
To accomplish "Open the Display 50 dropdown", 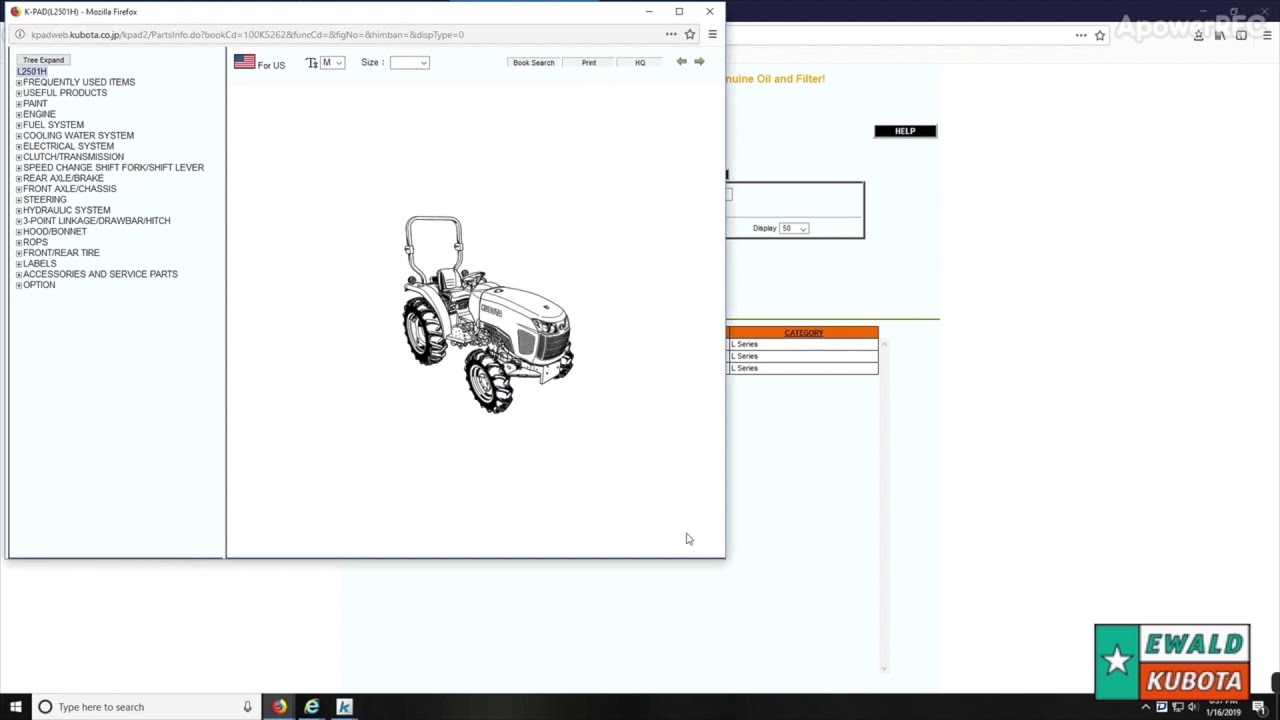I will (x=794, y=228).
